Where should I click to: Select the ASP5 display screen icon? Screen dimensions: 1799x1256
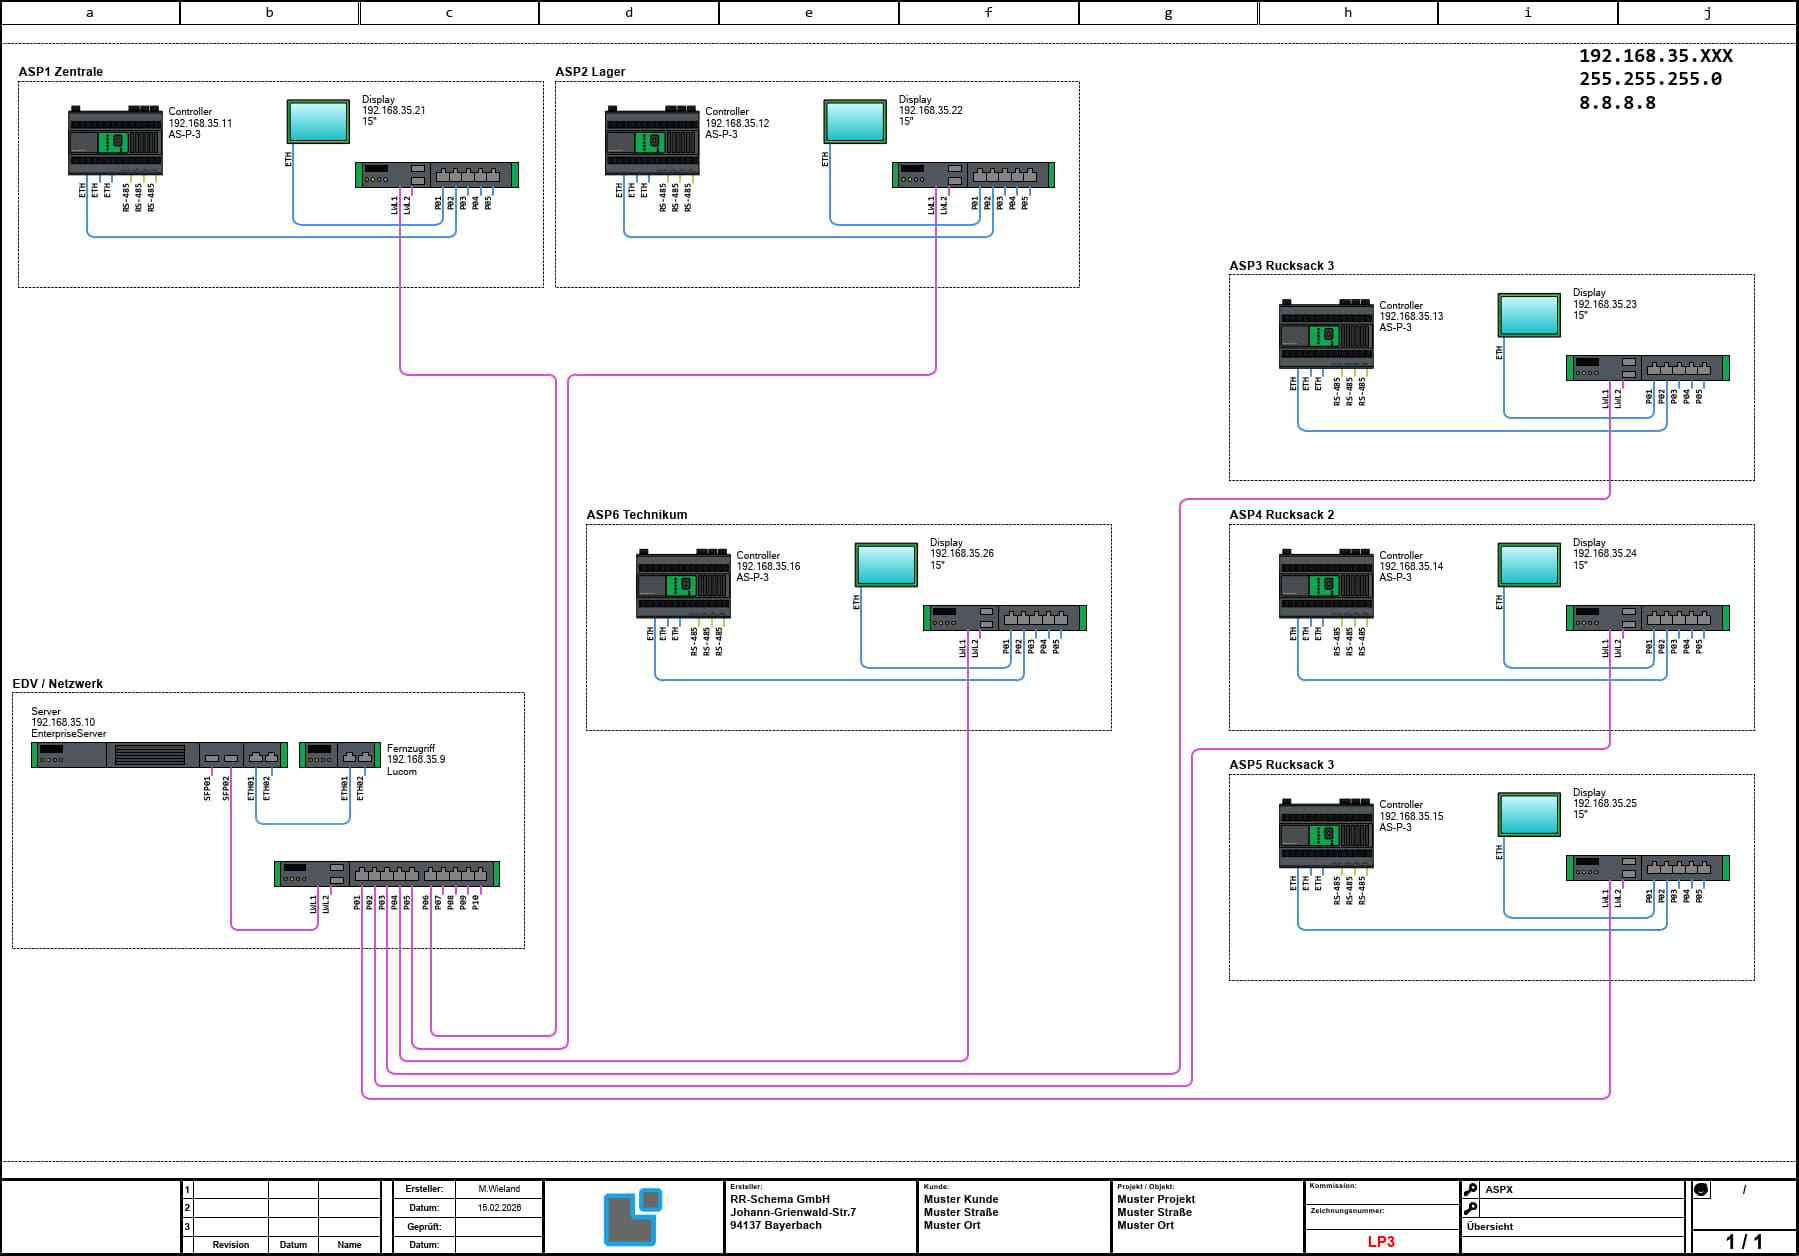coord(1529,815)
